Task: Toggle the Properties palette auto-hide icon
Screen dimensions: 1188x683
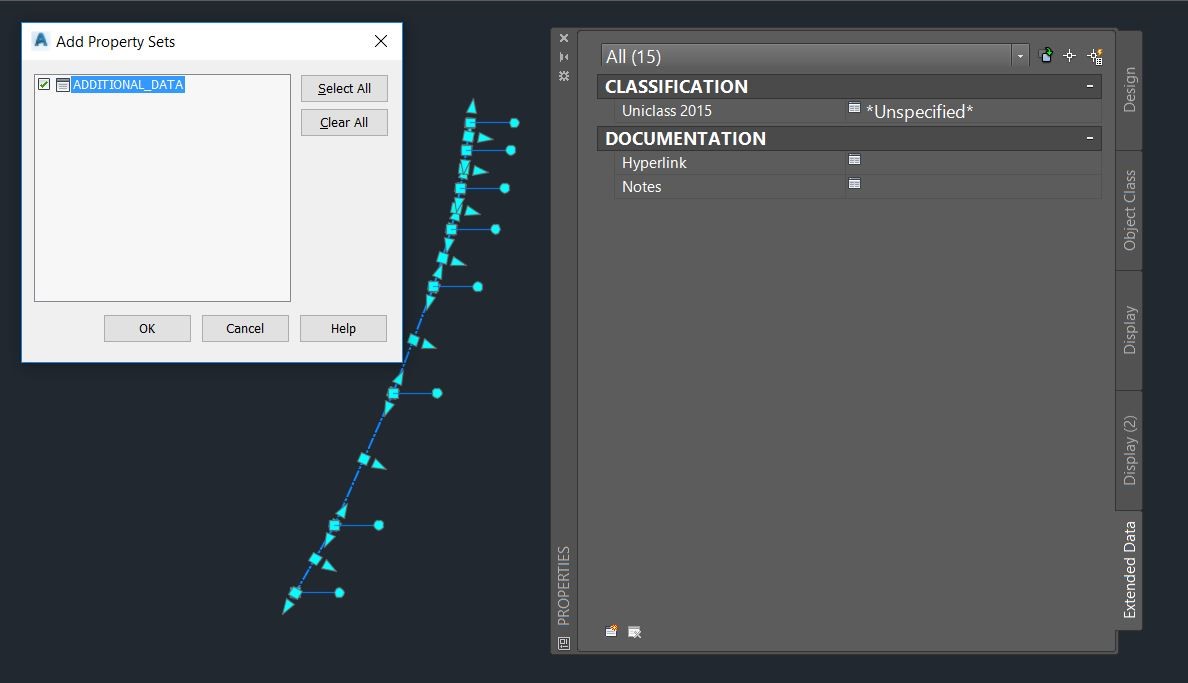Action: (x=564, y=57)
